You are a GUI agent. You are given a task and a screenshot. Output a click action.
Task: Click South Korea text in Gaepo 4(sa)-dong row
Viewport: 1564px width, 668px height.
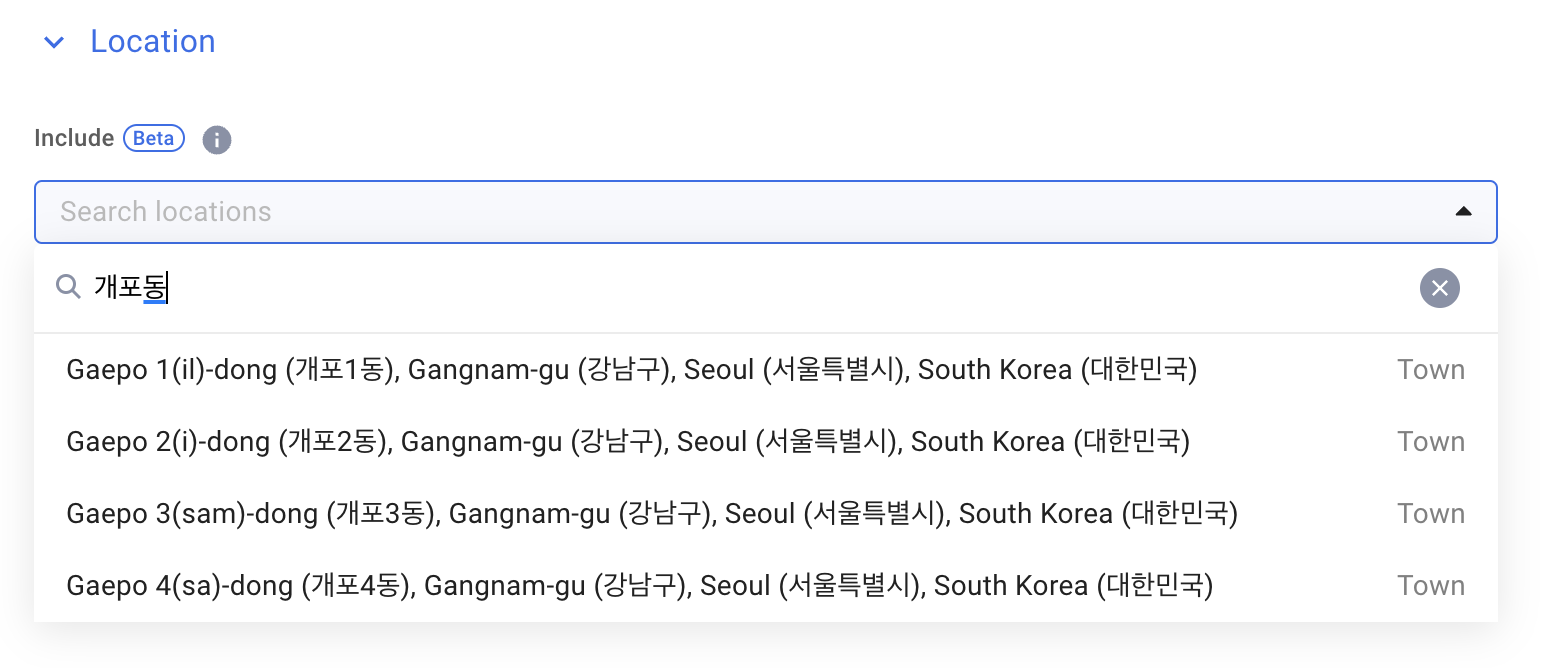pyautogui.click(x=1011, y=586)
